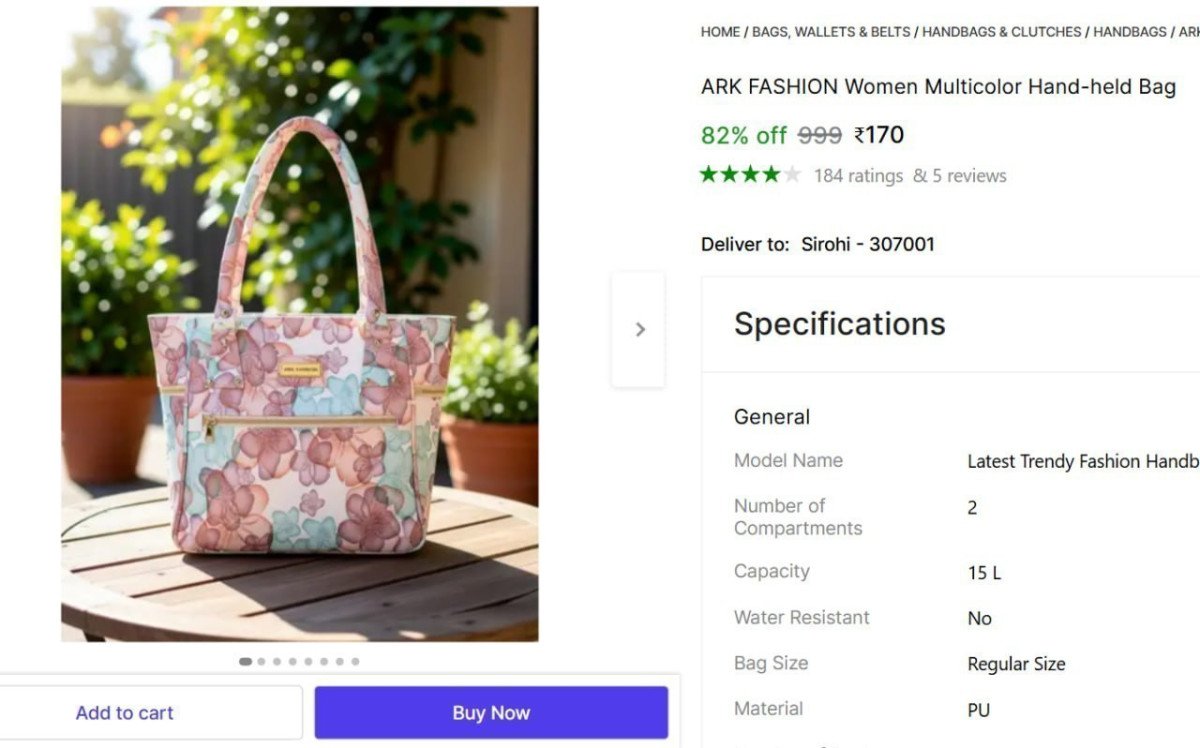Open BAGS, WALLETS & BELTS breadcrumb

coord(830,31)
